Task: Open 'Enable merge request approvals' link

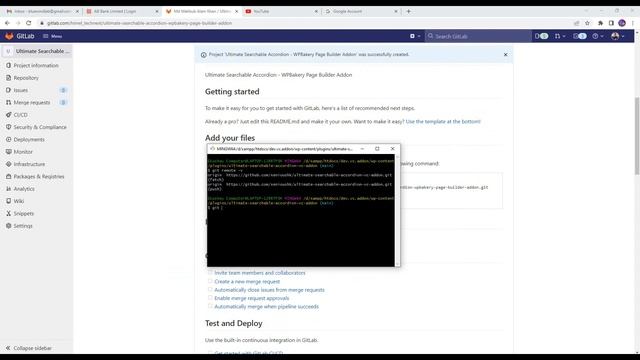Action: [251, 298]
